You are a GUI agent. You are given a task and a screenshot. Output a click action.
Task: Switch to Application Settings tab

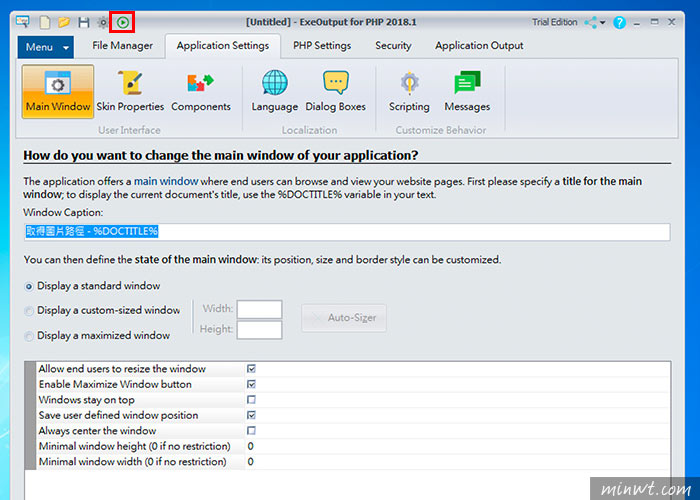[223, 46]
